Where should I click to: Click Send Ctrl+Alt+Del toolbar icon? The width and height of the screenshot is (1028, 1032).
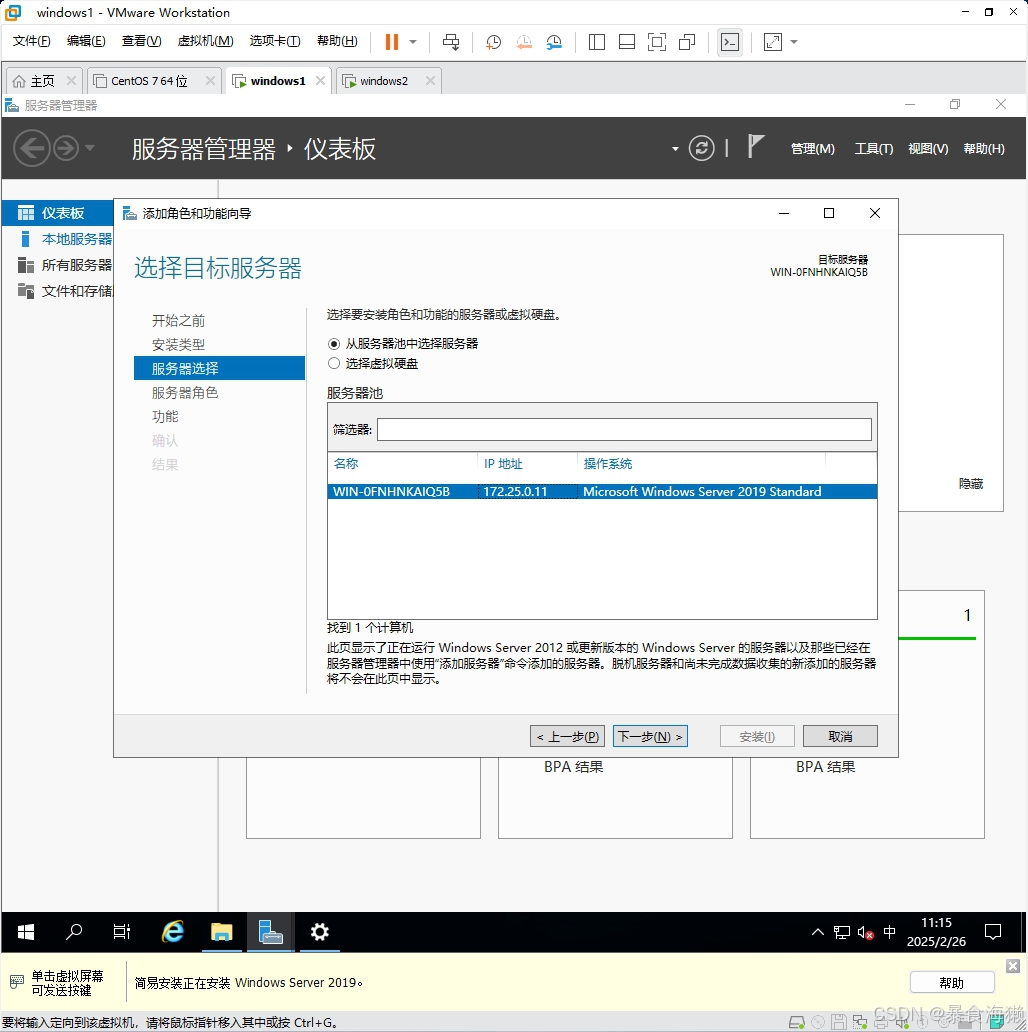[x=451, y=41]
